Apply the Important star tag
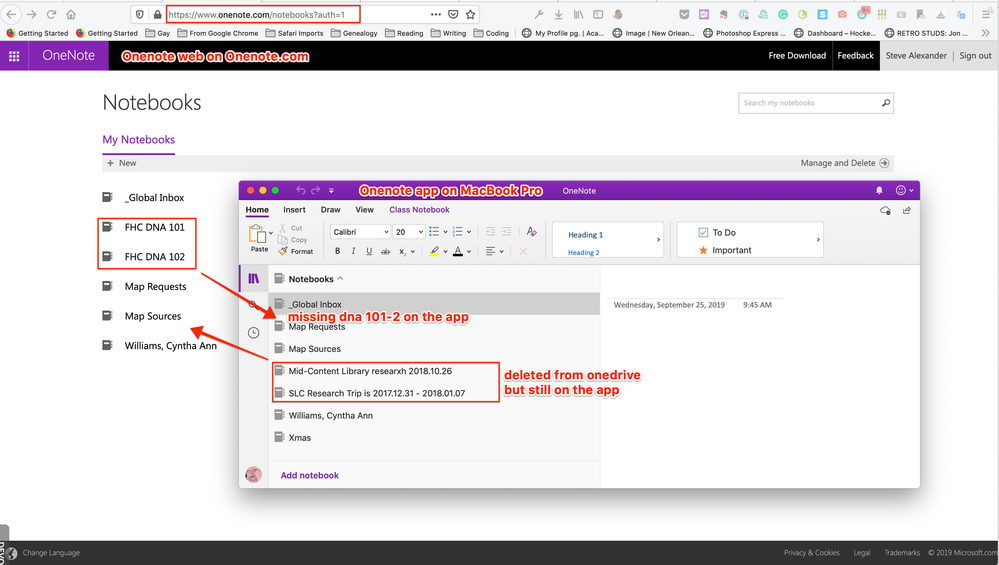 coord(703,250)
